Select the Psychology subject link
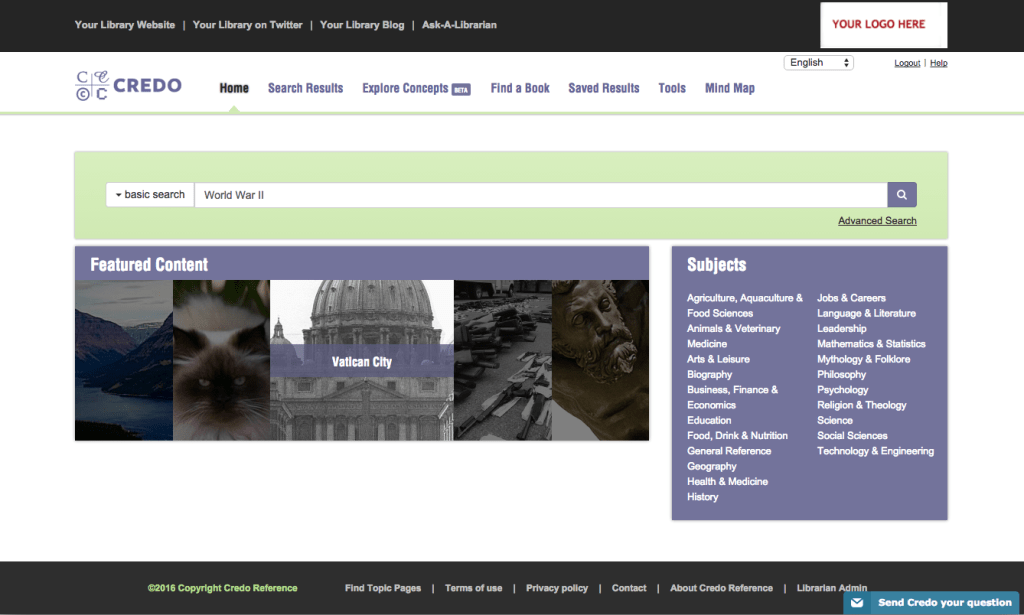 pos(842,390)
